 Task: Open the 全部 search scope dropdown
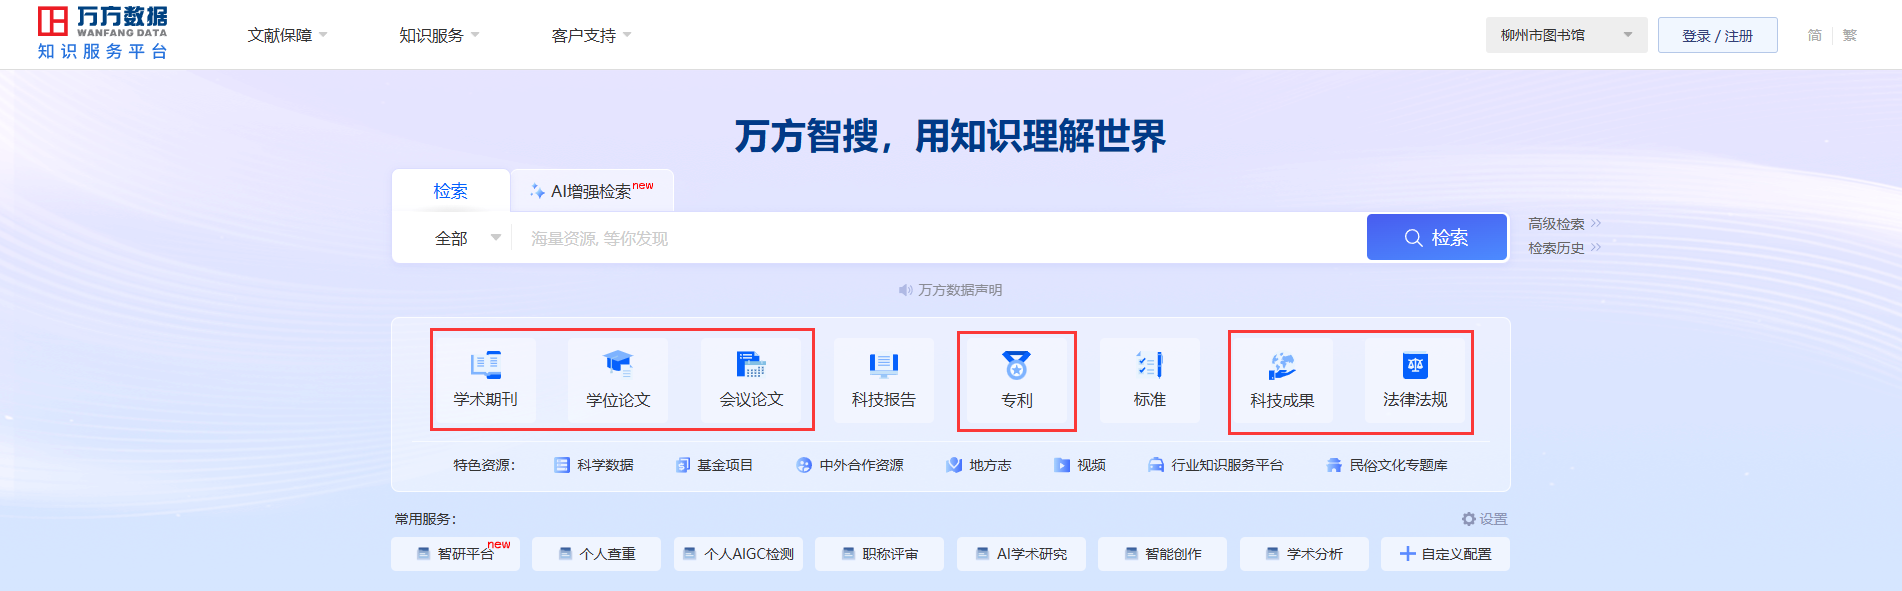click(x=468, y=238)
